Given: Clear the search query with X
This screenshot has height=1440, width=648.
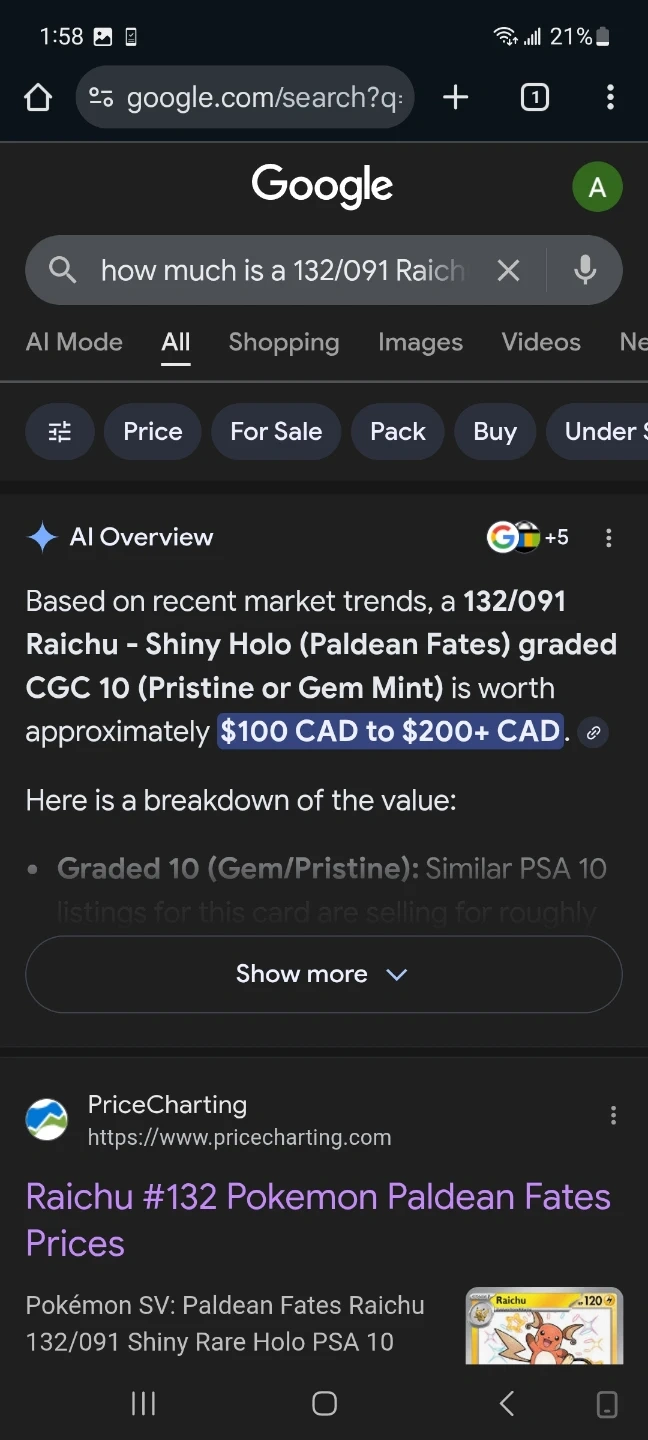Looking at the screenshot, I should coord(509,270).
